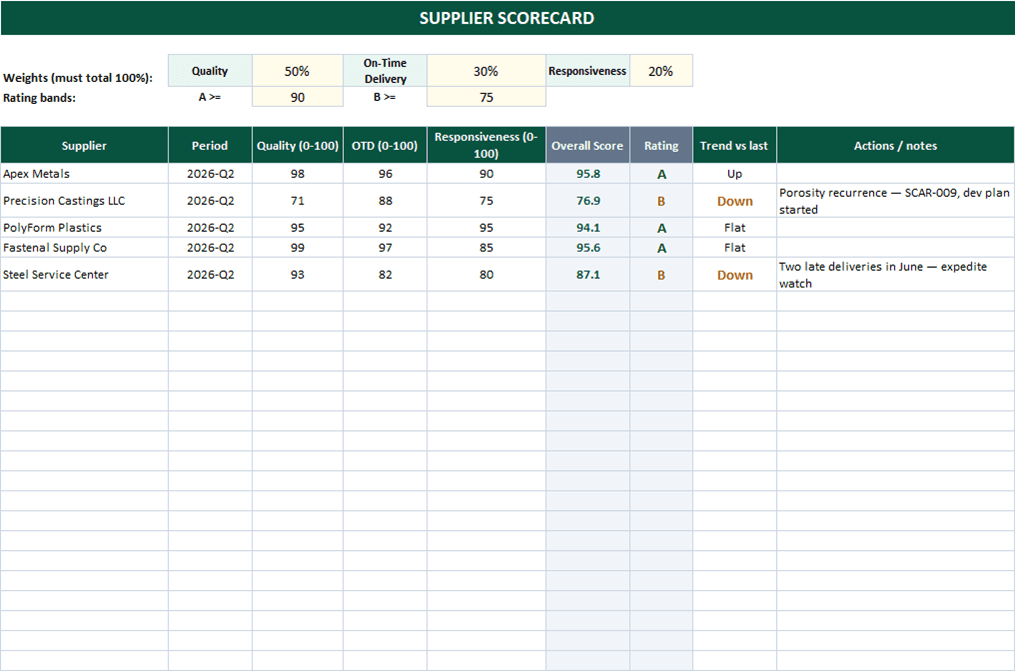The image size is (1015, 671).
Task: Click the 'A >=' label cell
Action: [210, 97]
